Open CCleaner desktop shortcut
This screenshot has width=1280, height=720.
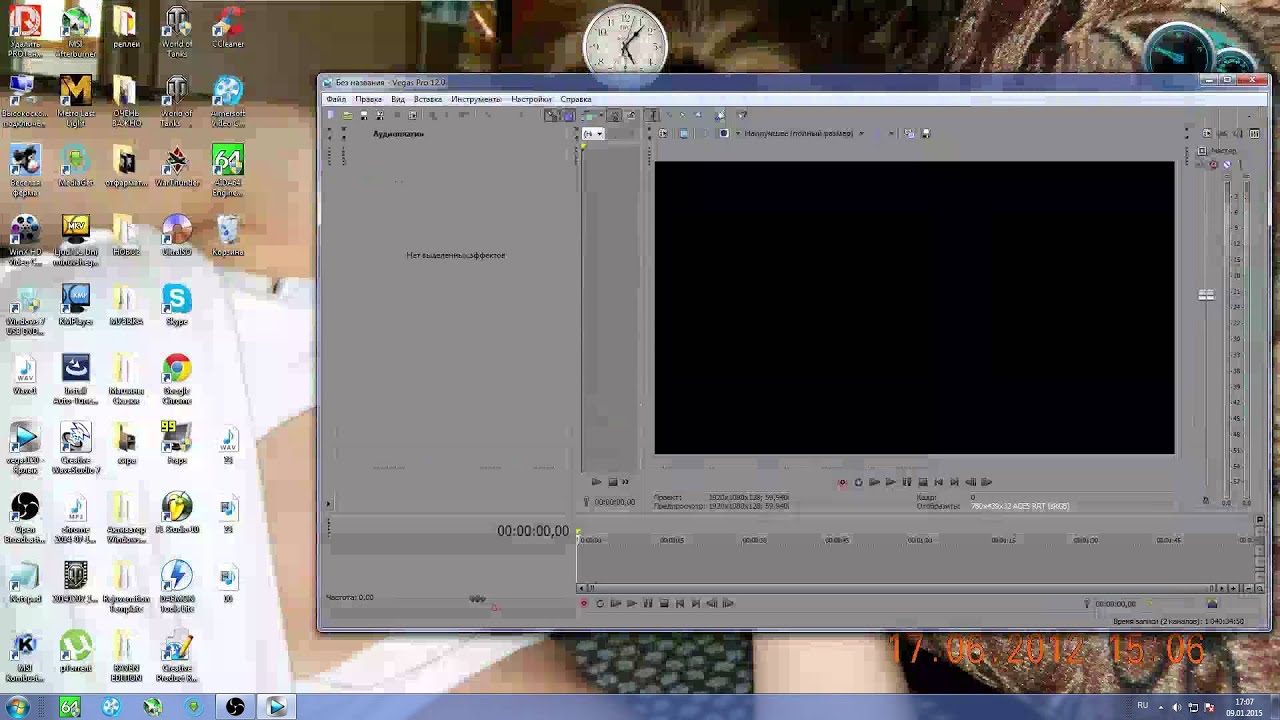click(x=228, y=28)
